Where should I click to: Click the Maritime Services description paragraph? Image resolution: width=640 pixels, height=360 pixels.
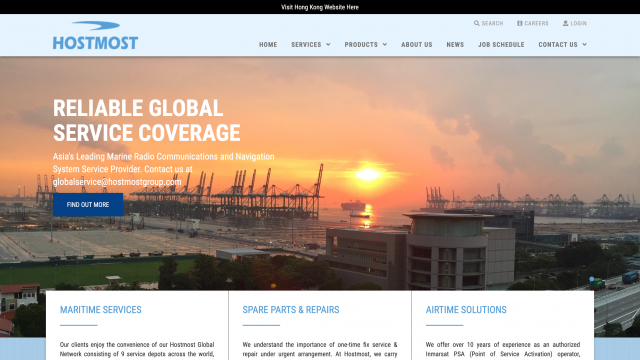tap(137, 350)
